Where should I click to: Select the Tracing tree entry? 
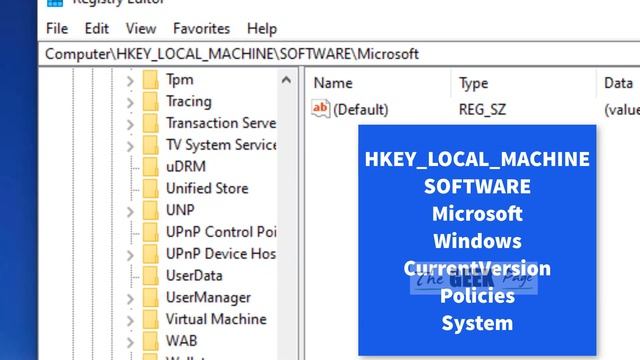point(189,101)
